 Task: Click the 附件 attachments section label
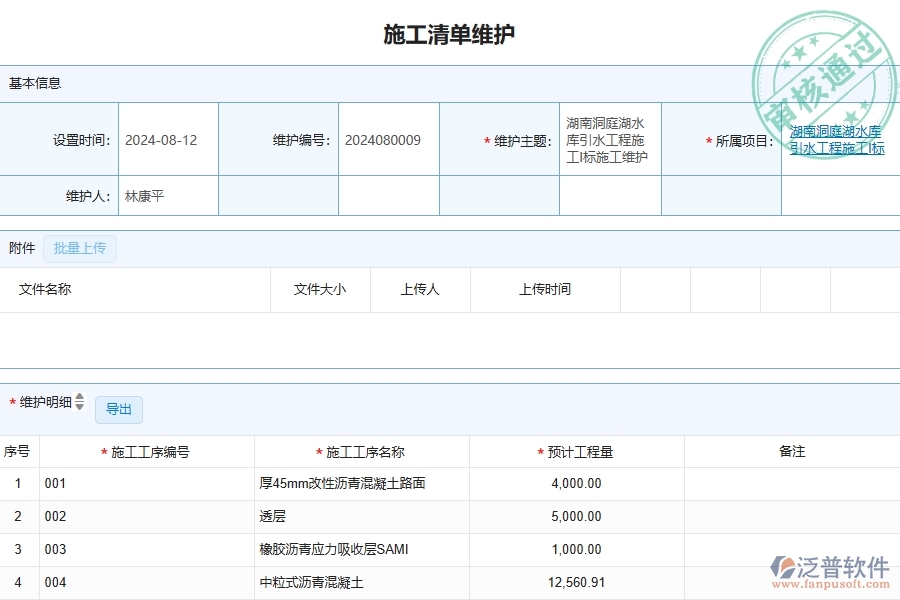coord(21,248)
